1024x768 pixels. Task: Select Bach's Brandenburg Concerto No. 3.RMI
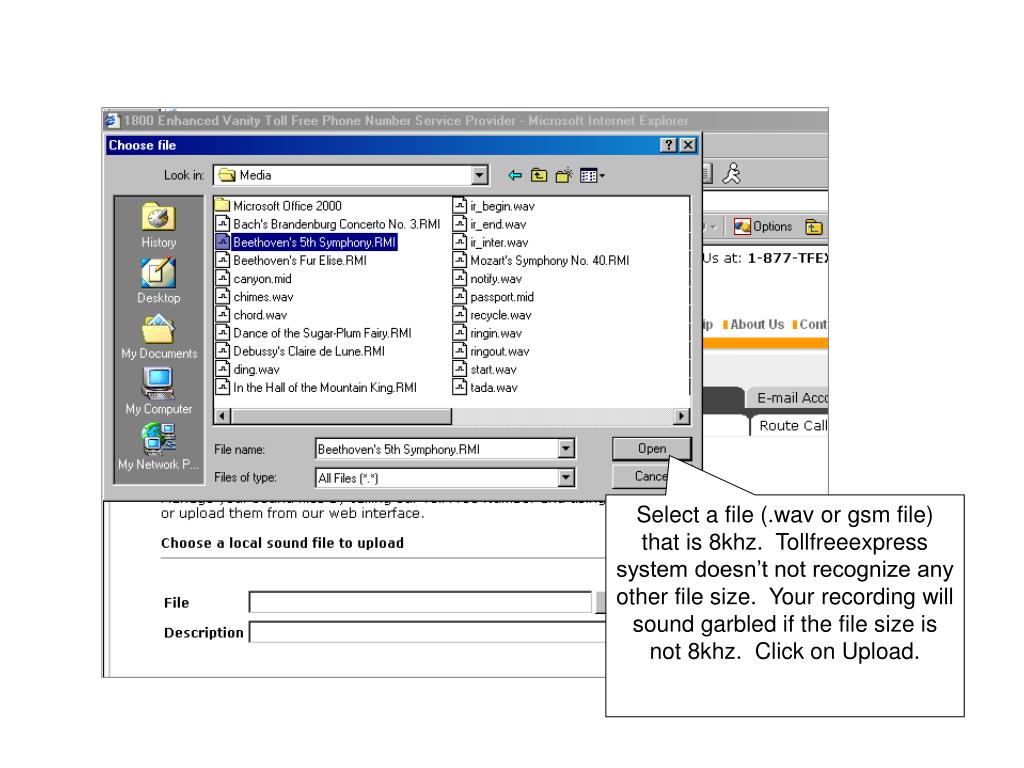pos(328,224)
